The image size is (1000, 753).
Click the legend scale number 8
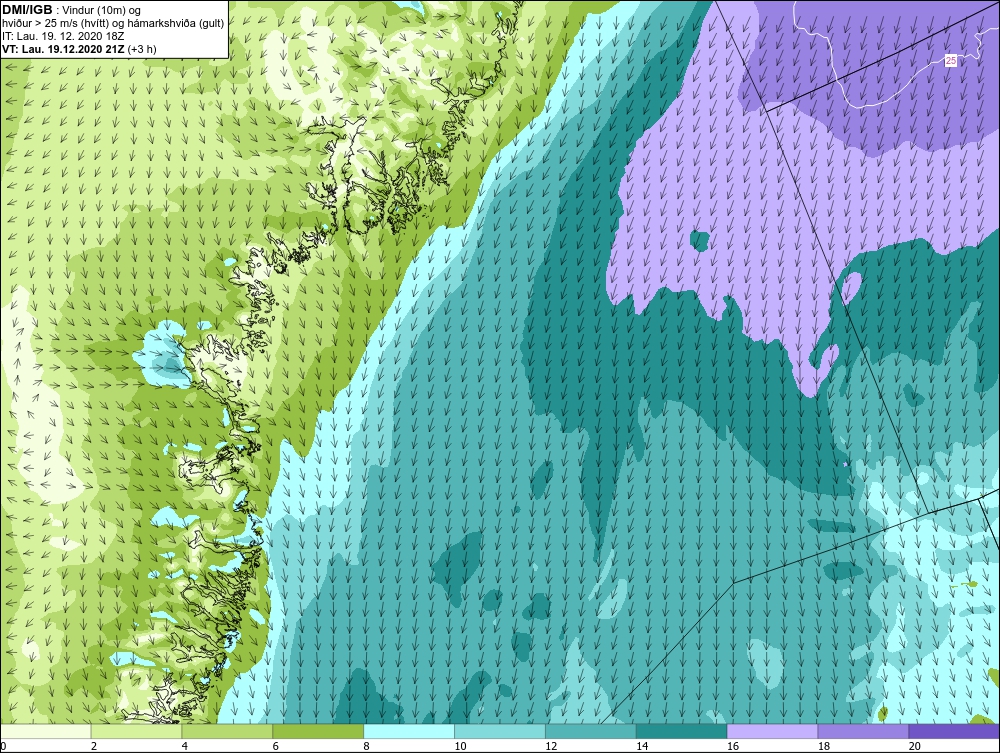click(x=367, y=746)
